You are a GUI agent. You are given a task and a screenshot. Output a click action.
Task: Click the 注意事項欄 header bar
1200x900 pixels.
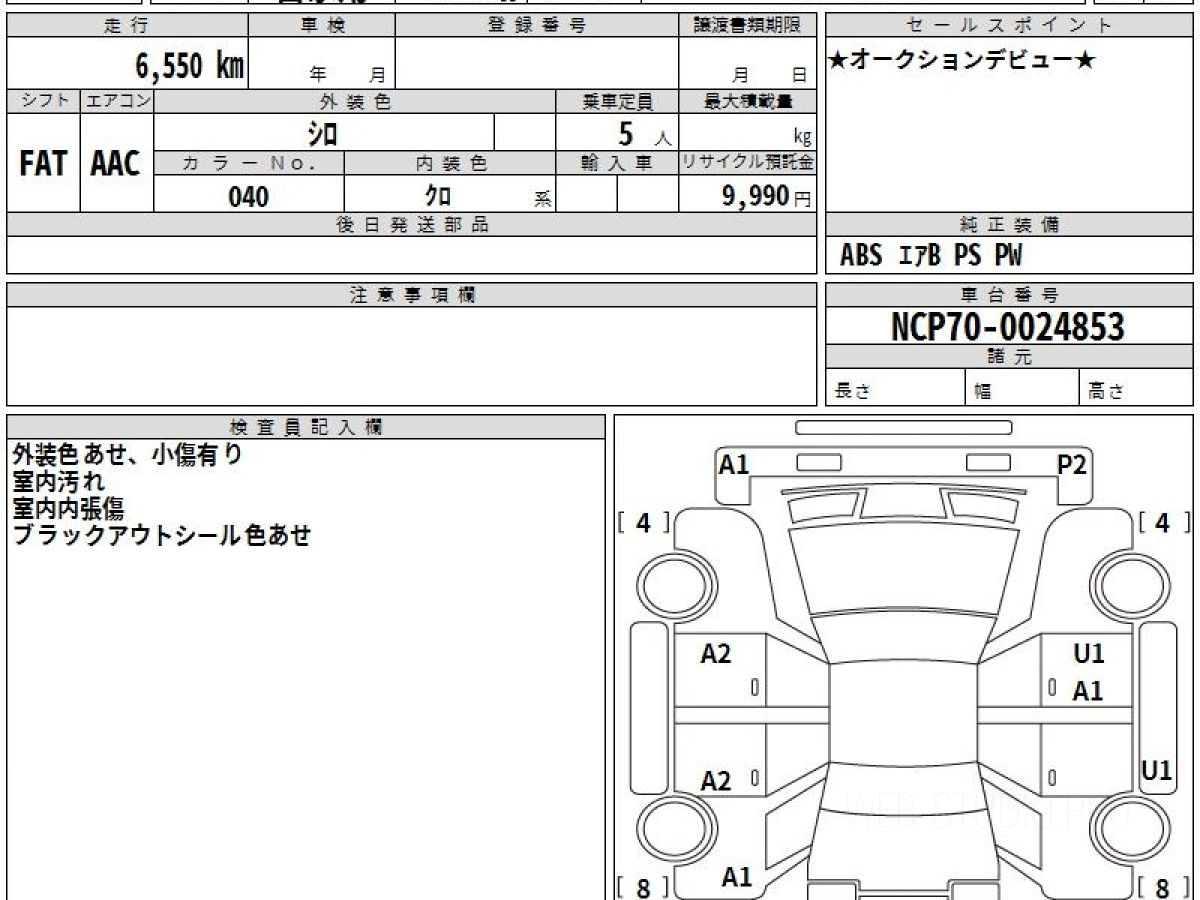click(411, 295)
